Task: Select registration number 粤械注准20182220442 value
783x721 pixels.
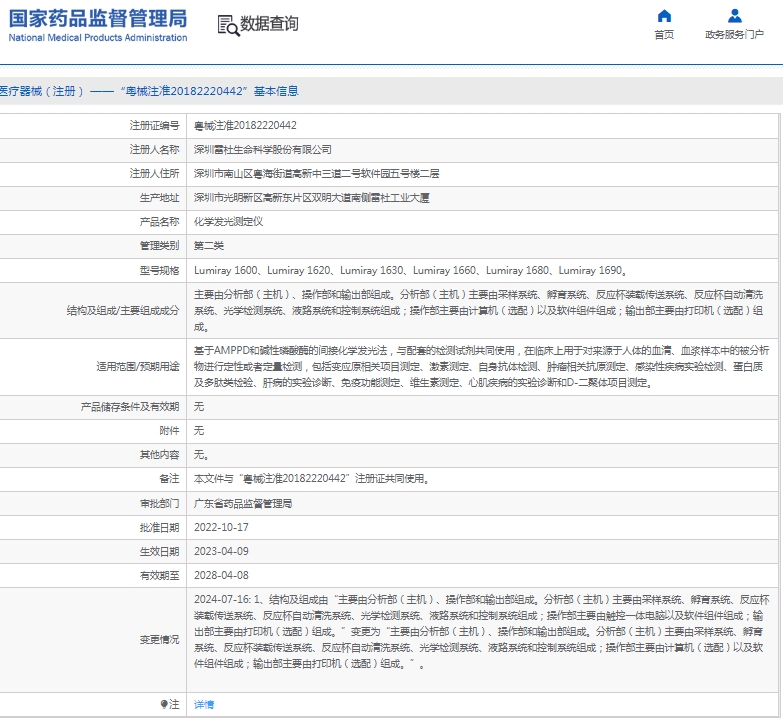Action: point(245,125)
